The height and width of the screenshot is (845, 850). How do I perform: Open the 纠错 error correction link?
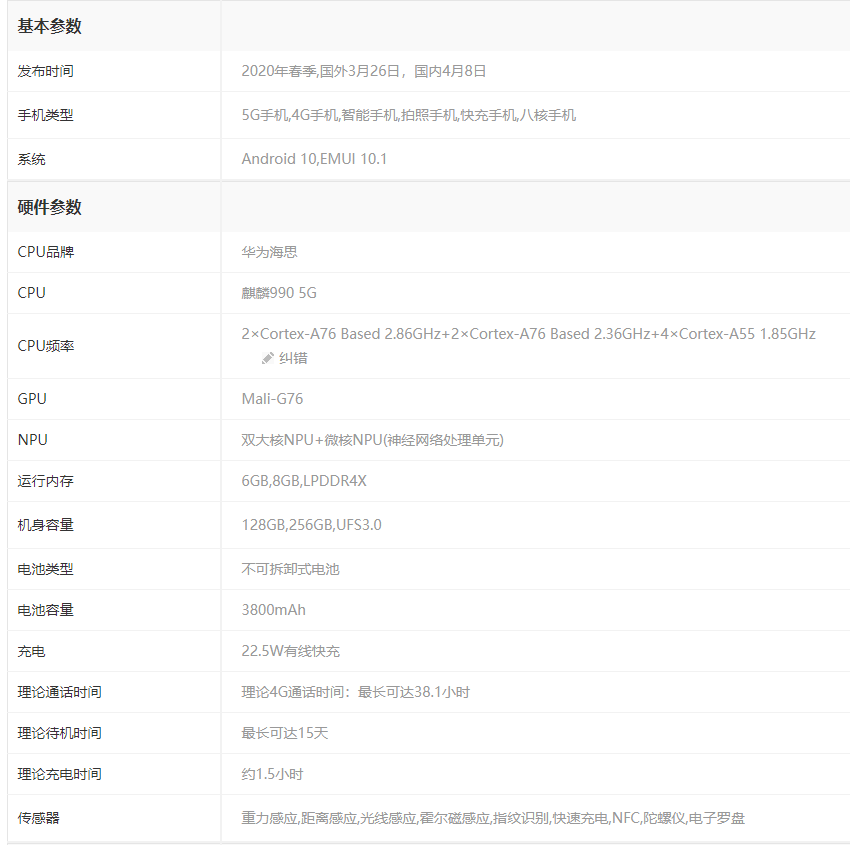point(293,358)
